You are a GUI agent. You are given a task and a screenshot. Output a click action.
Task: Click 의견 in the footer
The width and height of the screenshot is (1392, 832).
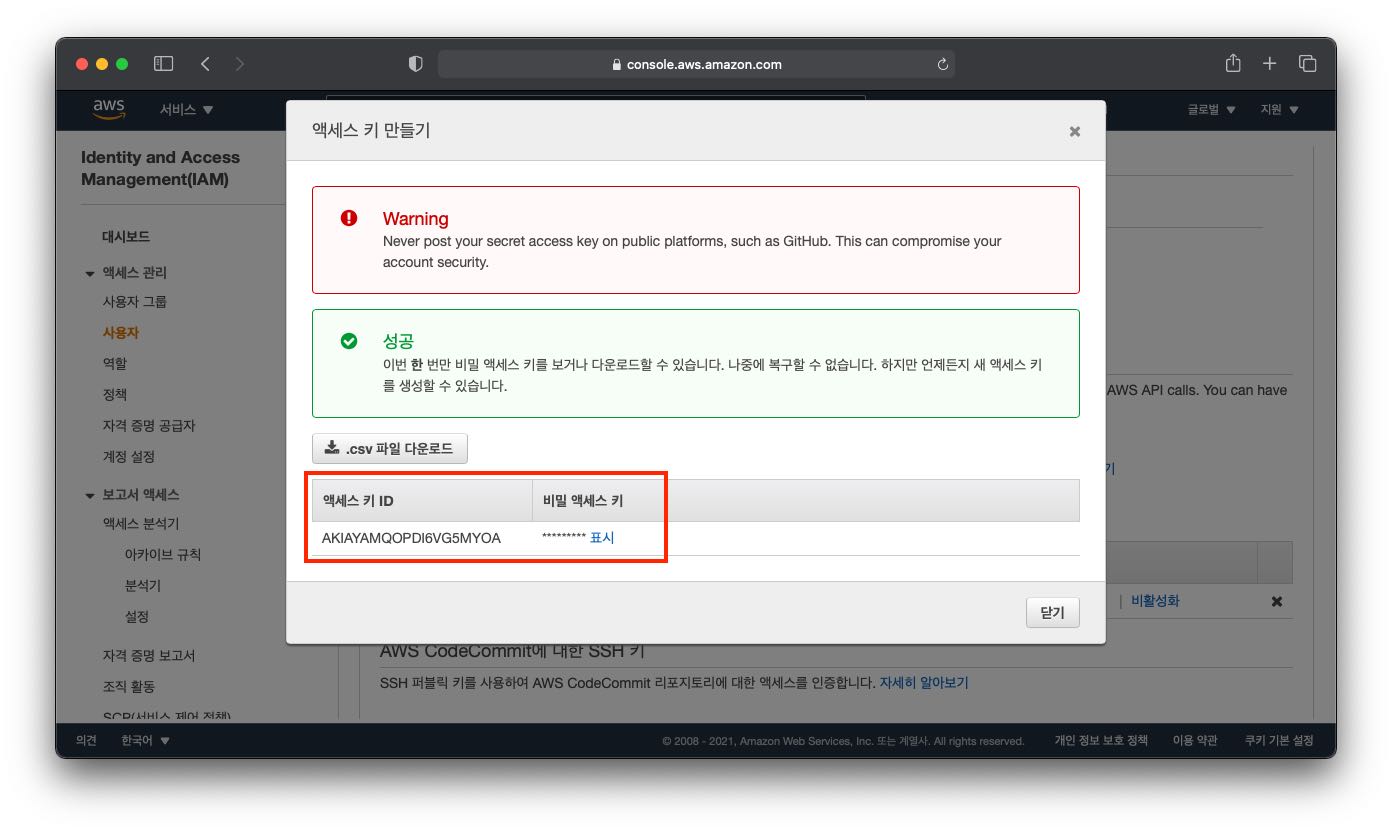87,741
